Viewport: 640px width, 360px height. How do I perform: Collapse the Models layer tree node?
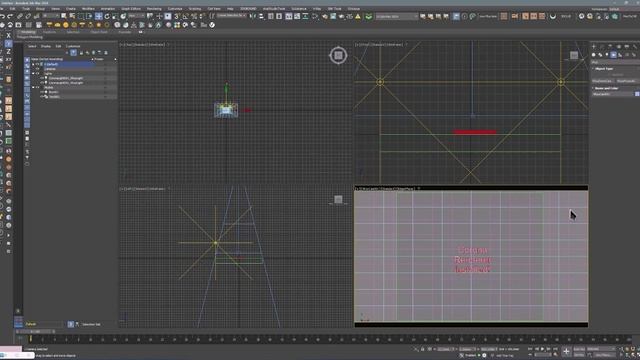[x=33, y=87]
